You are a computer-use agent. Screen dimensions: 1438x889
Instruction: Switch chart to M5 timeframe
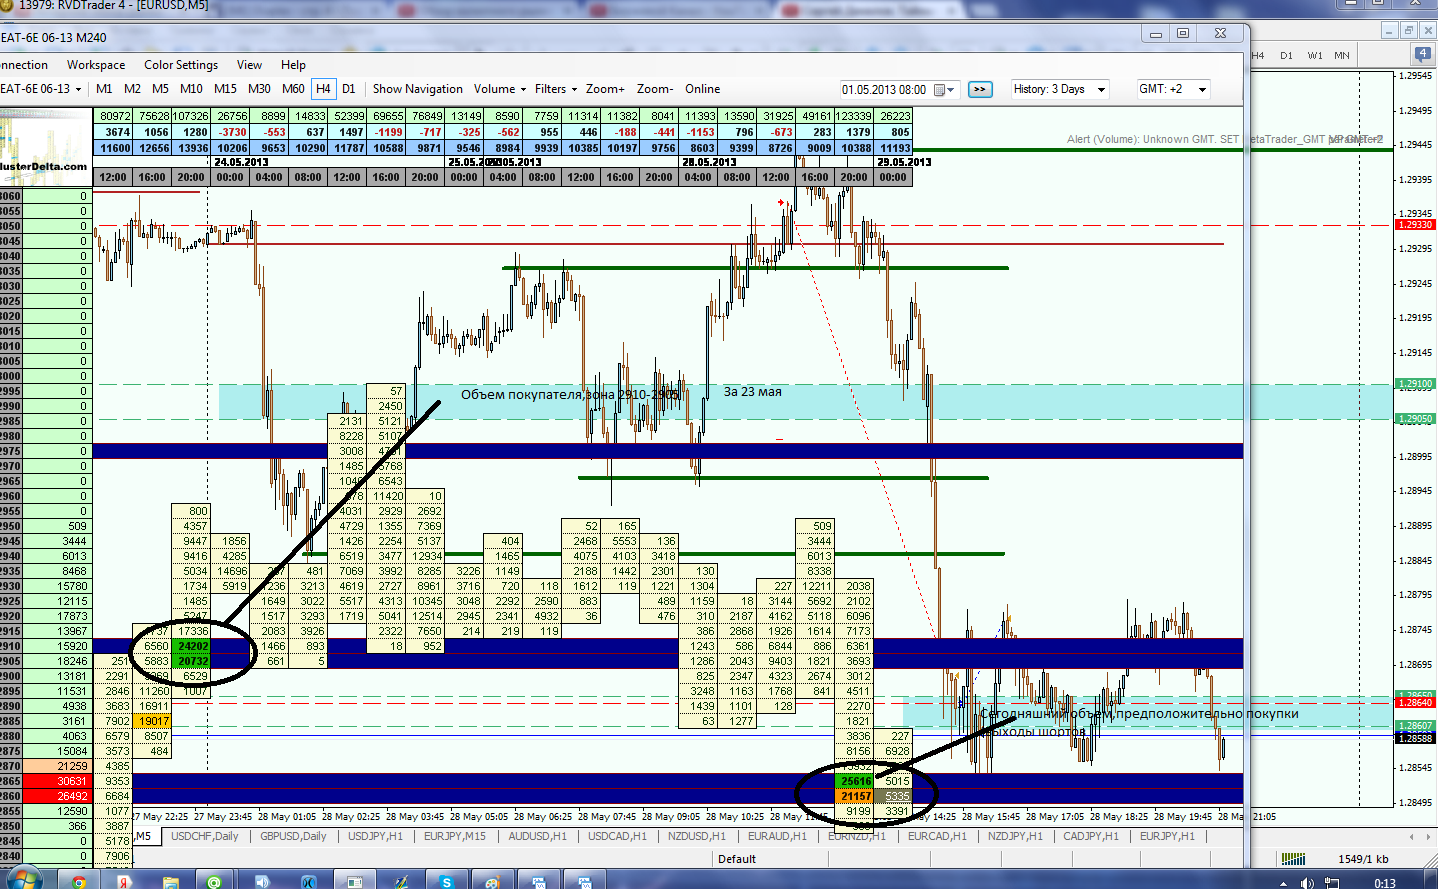point(160,89)
